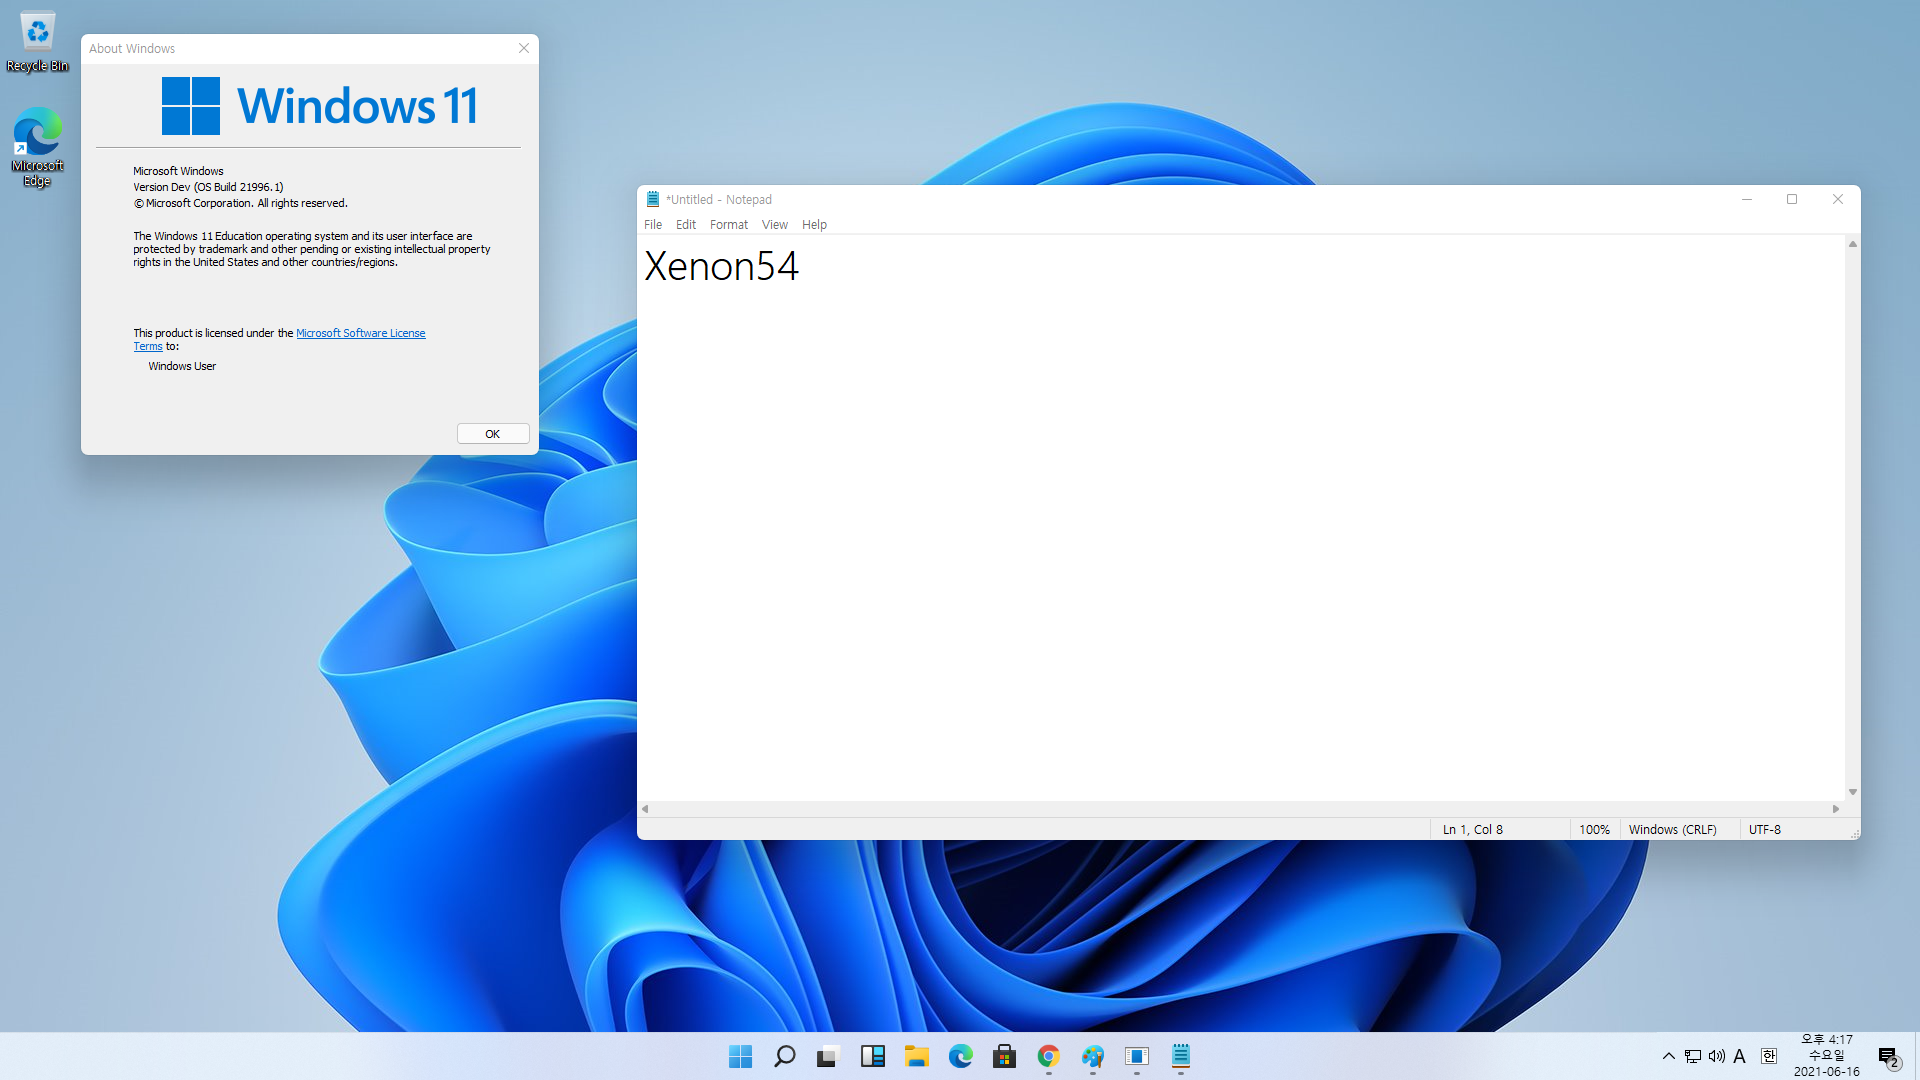This screenshot has width=1920, height=1080.
Task: Toggle the A input mode indicator
Action: pos(1740,1056)
